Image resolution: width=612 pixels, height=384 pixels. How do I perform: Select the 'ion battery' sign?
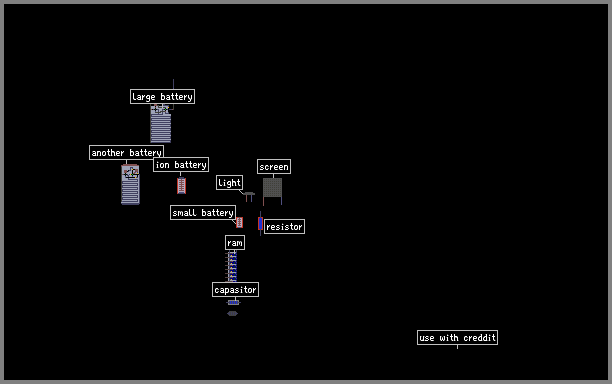pos(181,165)
